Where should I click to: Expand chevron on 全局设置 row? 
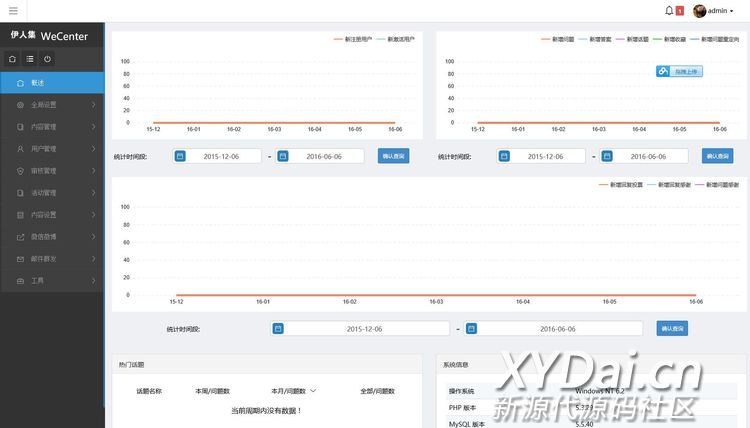click(93, 105)
